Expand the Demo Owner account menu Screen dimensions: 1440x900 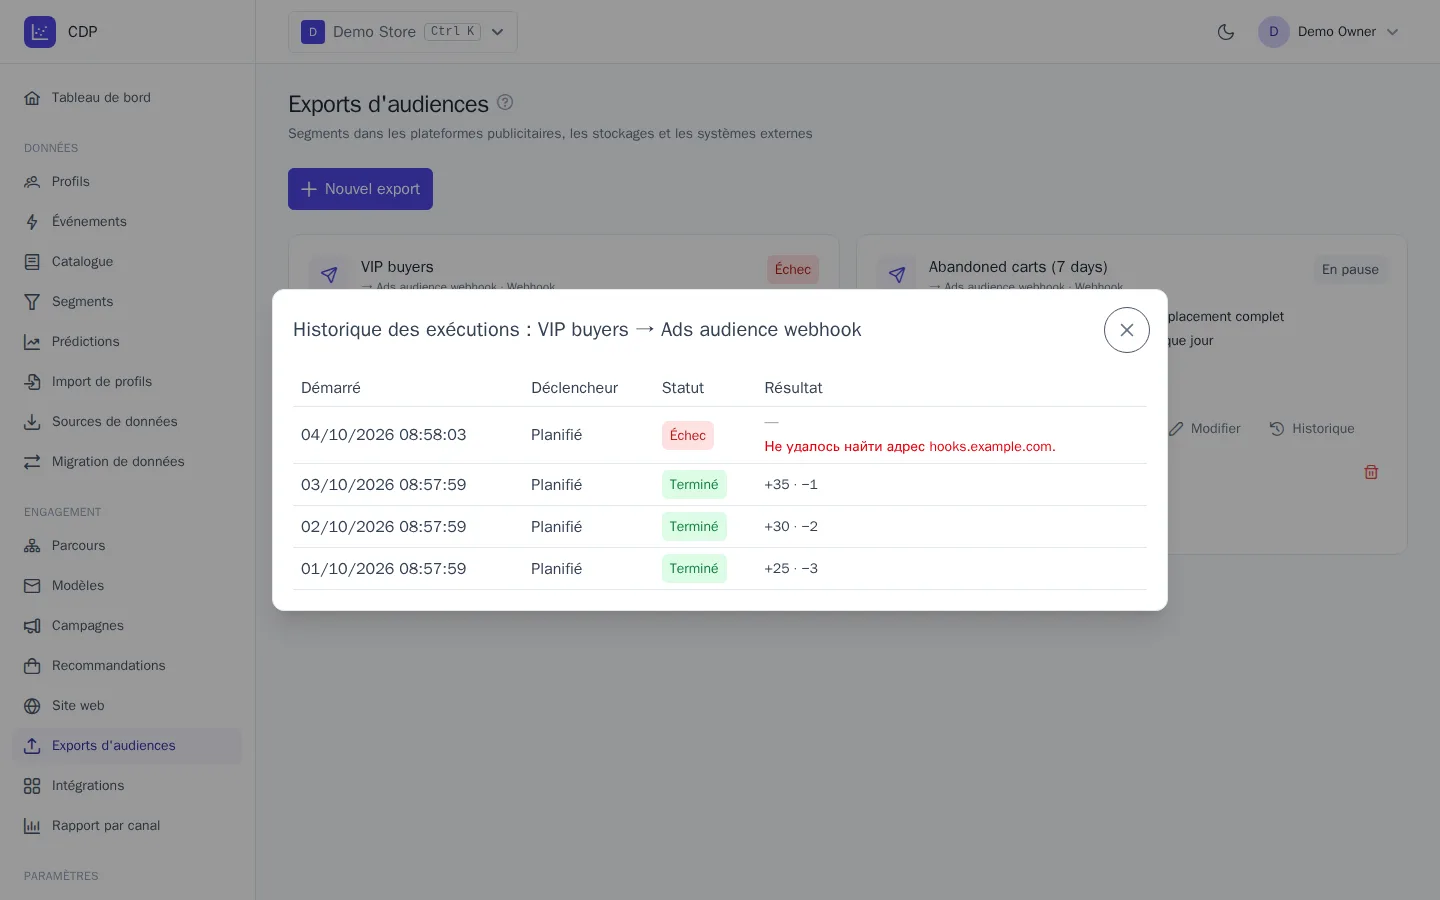click(1329, 32)
